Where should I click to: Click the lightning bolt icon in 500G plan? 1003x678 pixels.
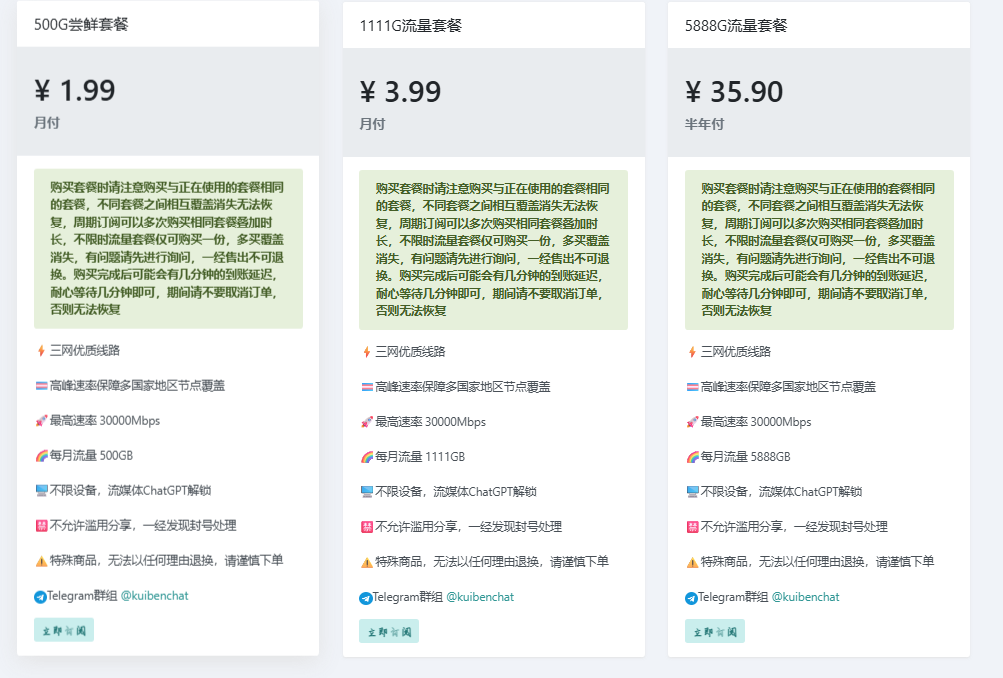point(41,351)
